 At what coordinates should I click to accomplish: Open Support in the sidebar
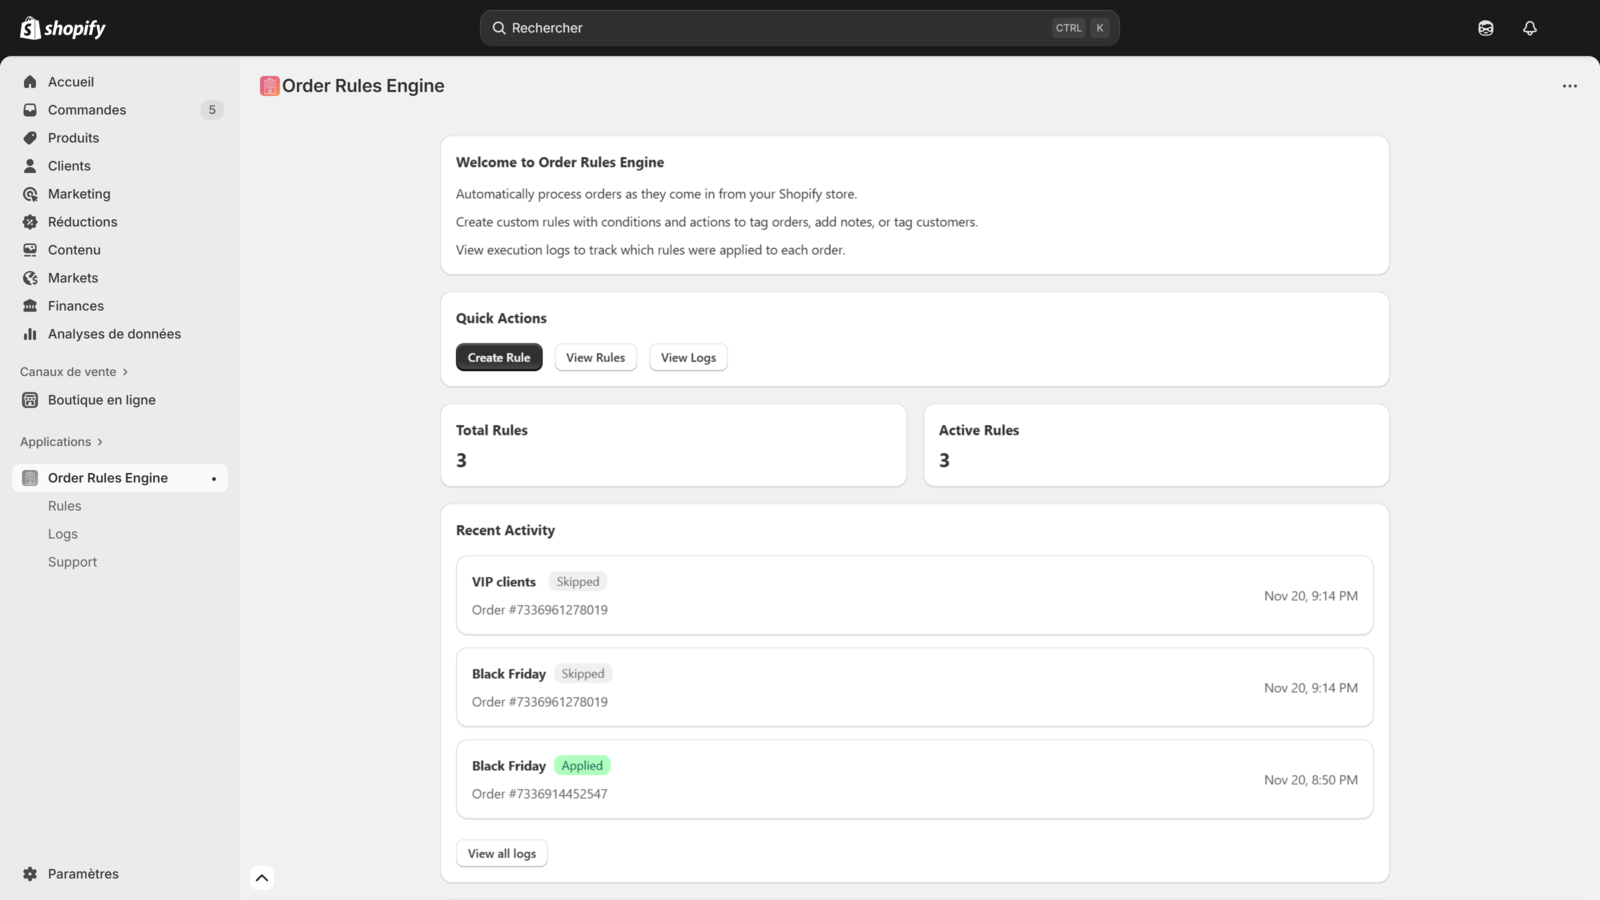point(72,561)
